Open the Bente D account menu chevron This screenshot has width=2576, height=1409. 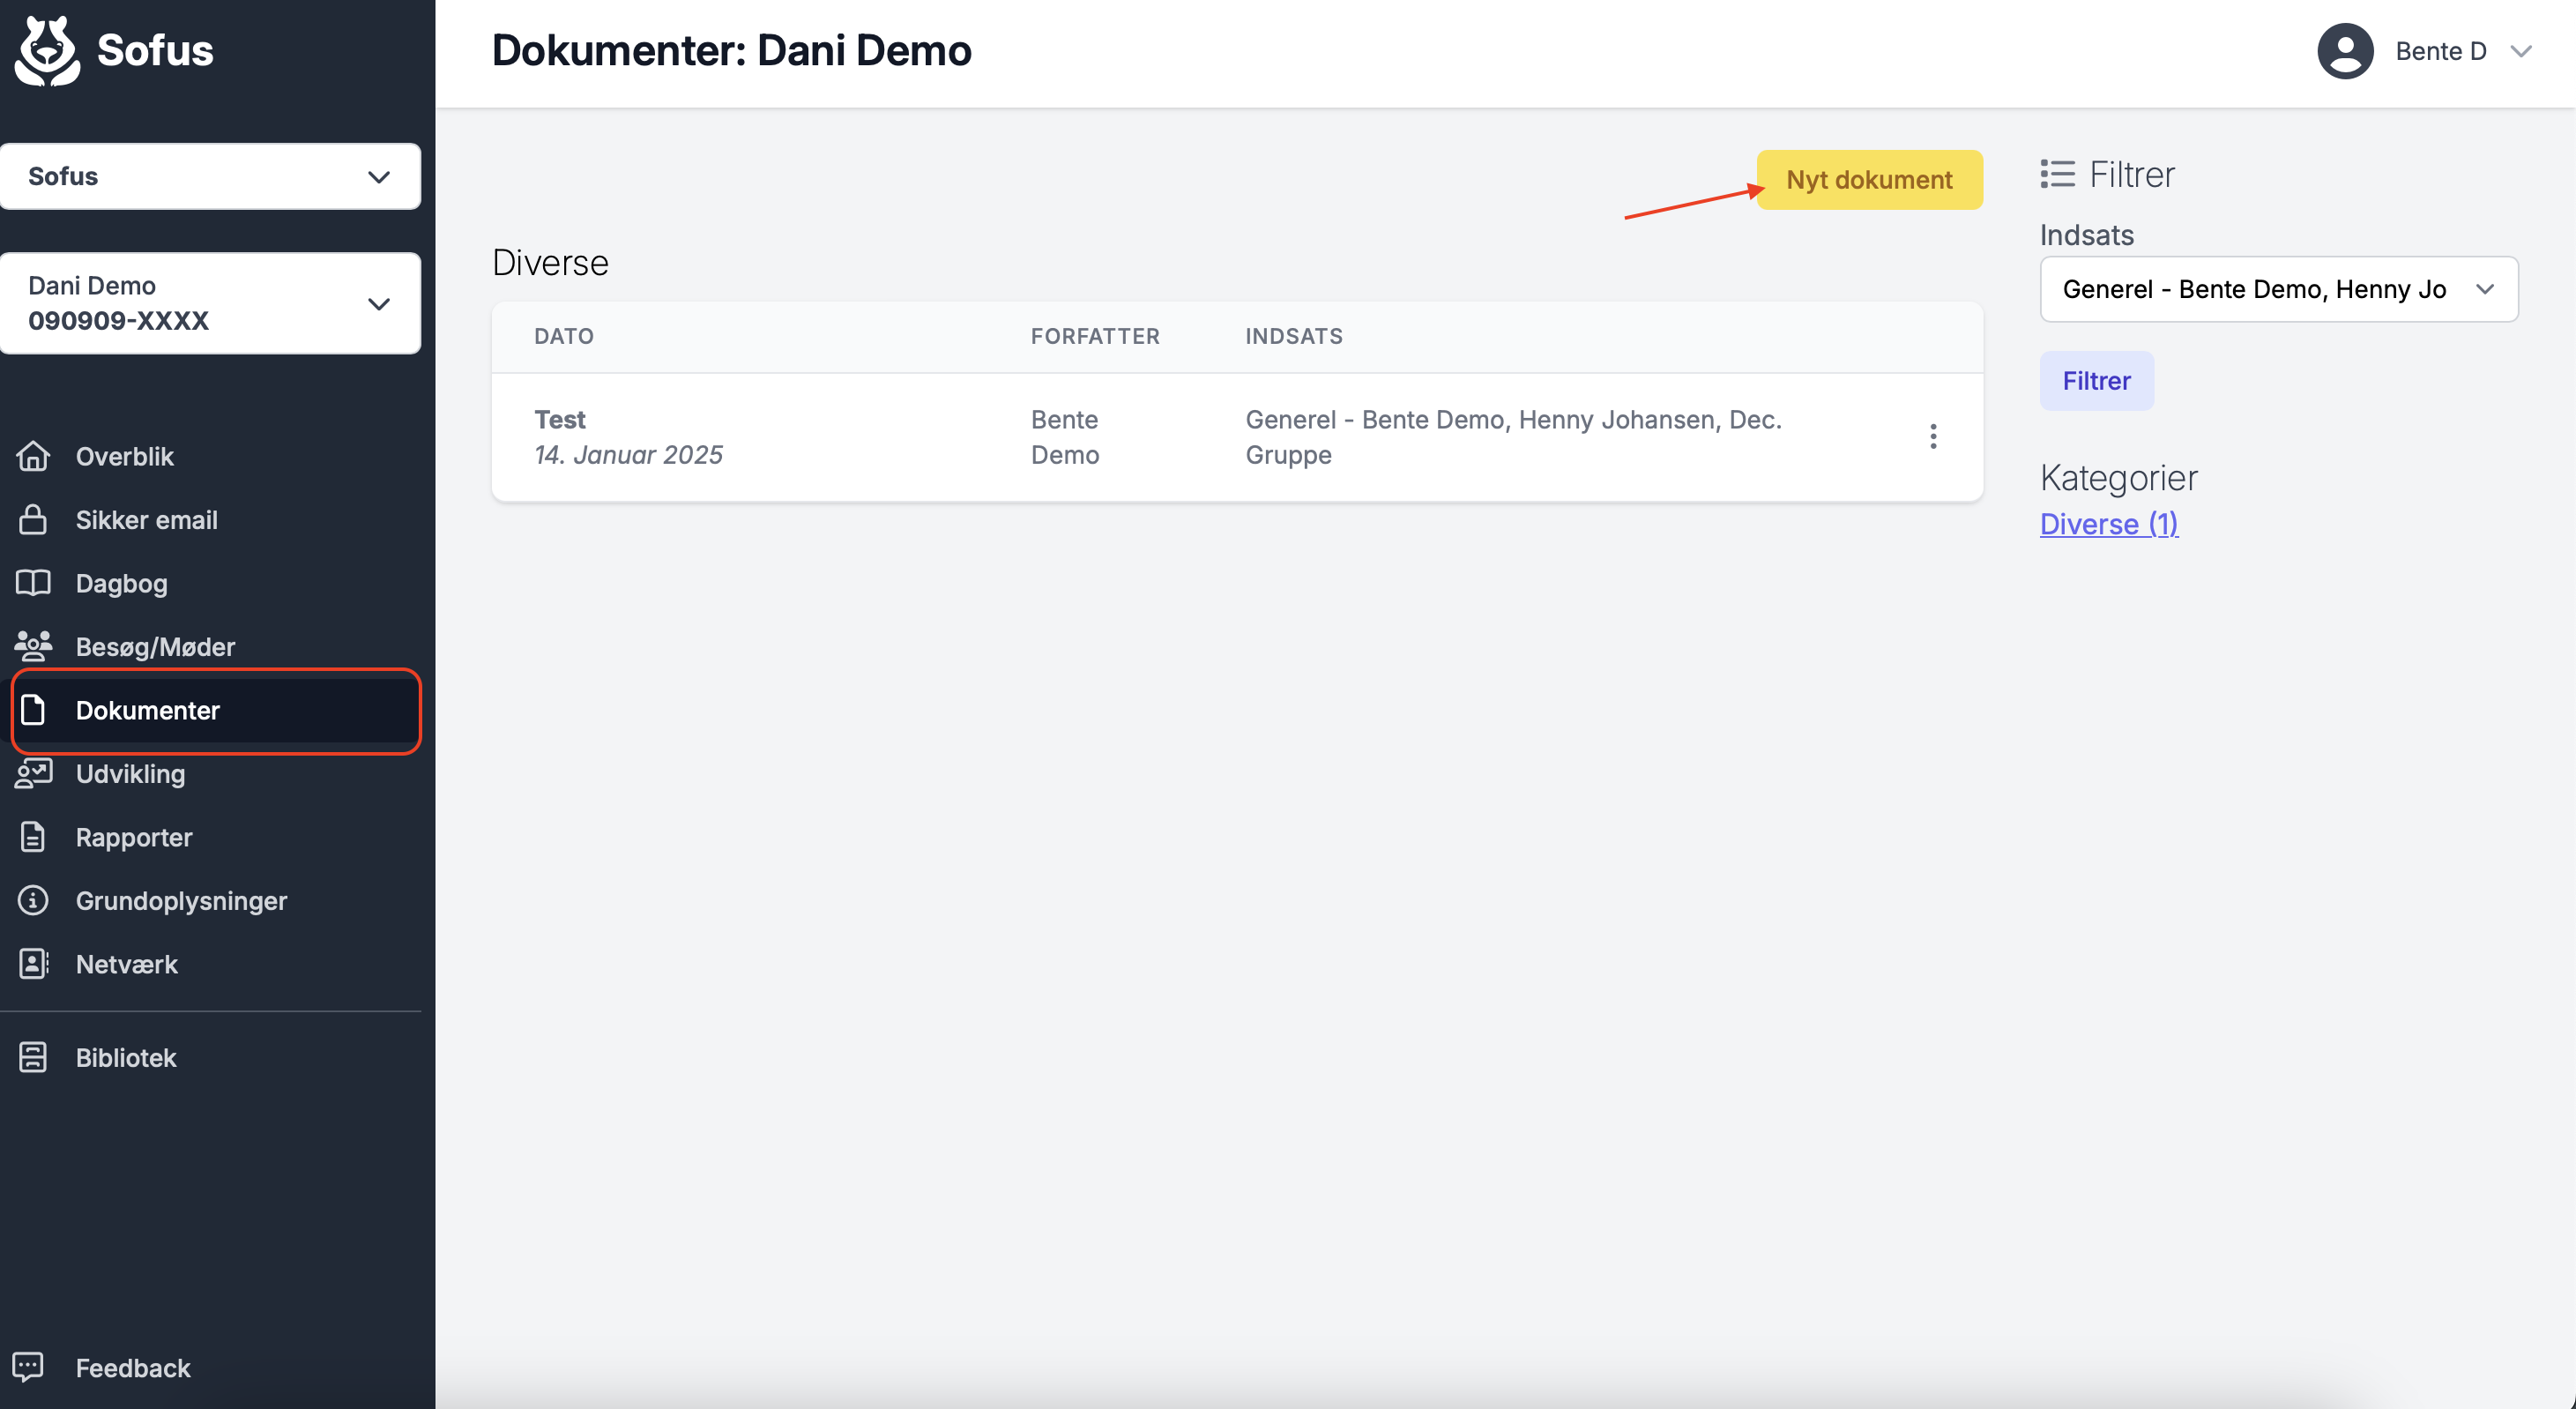point(2520,51)
